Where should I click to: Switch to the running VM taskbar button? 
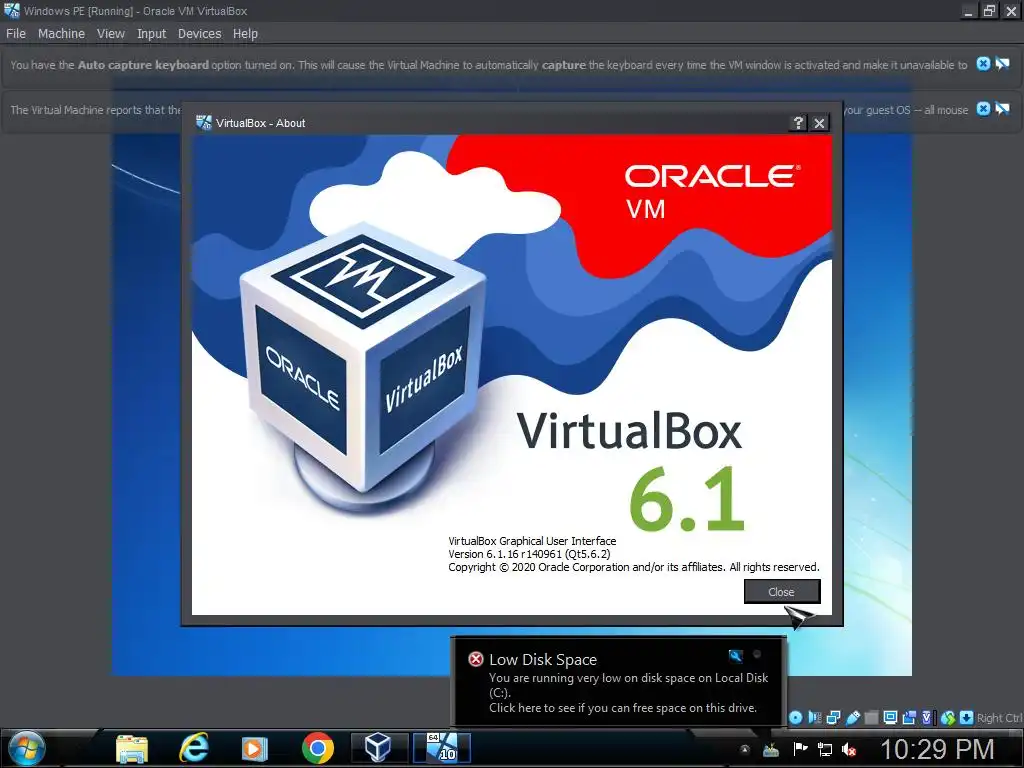[x=442, y=748]
